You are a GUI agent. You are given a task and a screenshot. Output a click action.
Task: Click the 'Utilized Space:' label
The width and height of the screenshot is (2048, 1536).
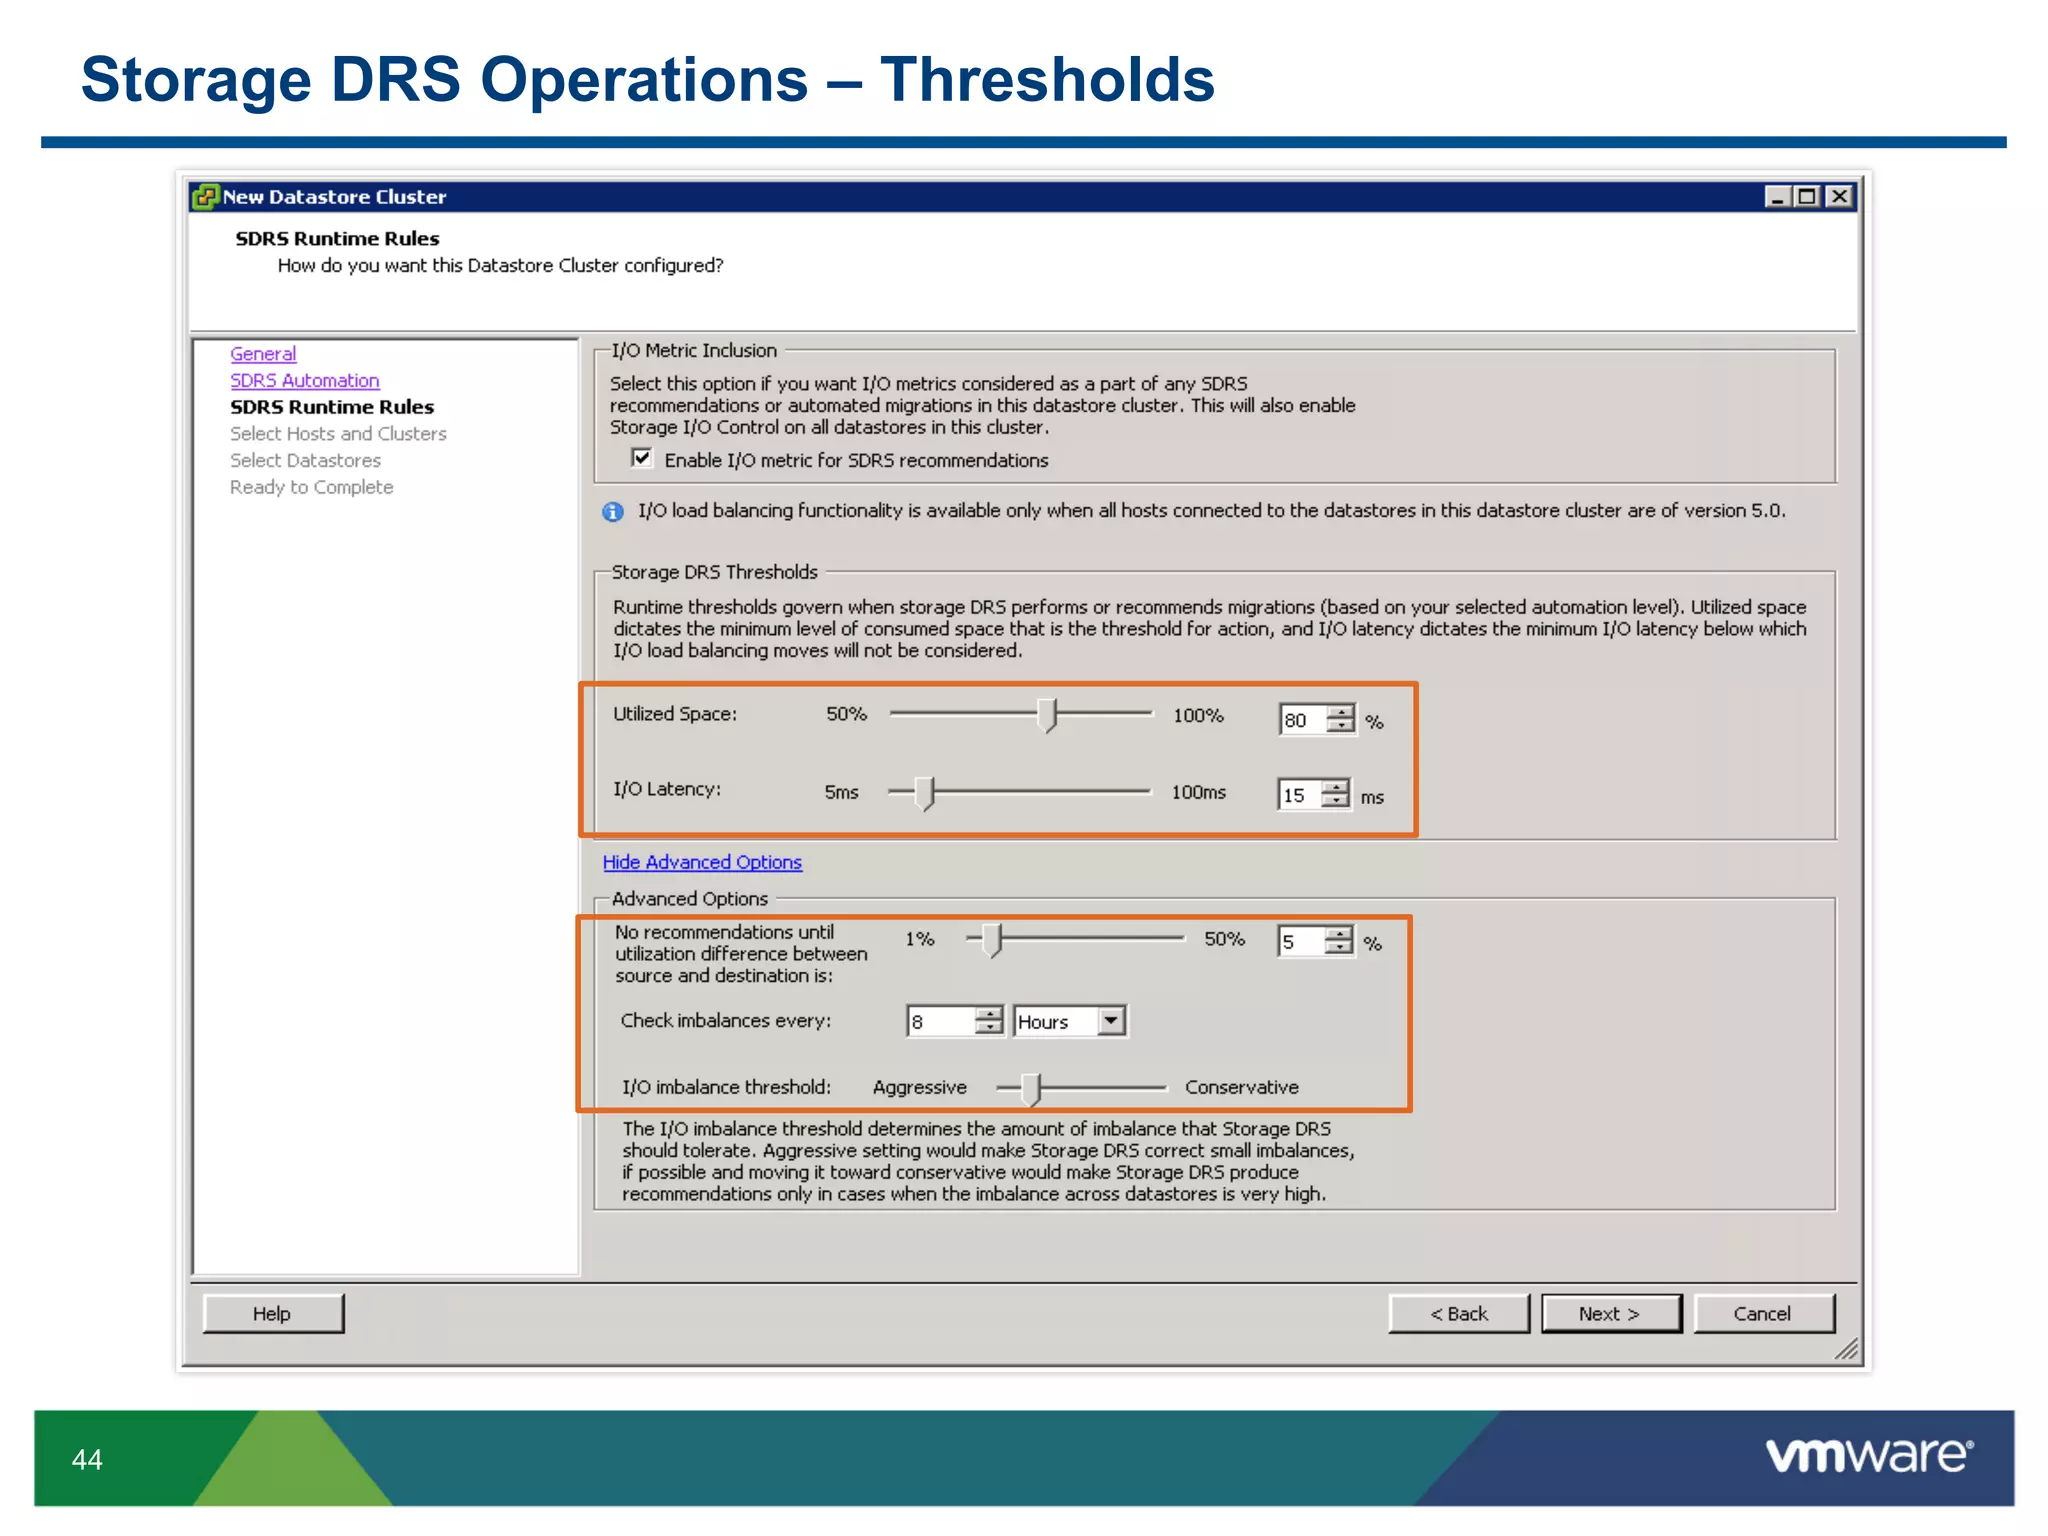tap(675, 714)
